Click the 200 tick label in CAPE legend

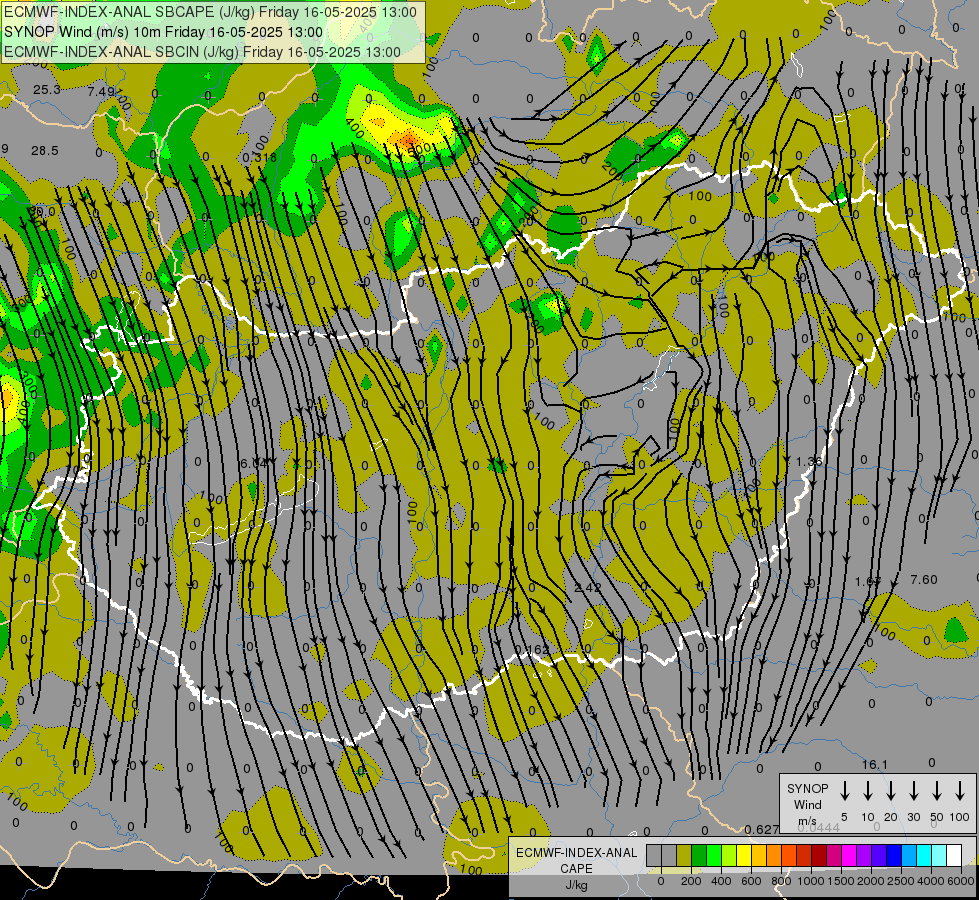691,881
